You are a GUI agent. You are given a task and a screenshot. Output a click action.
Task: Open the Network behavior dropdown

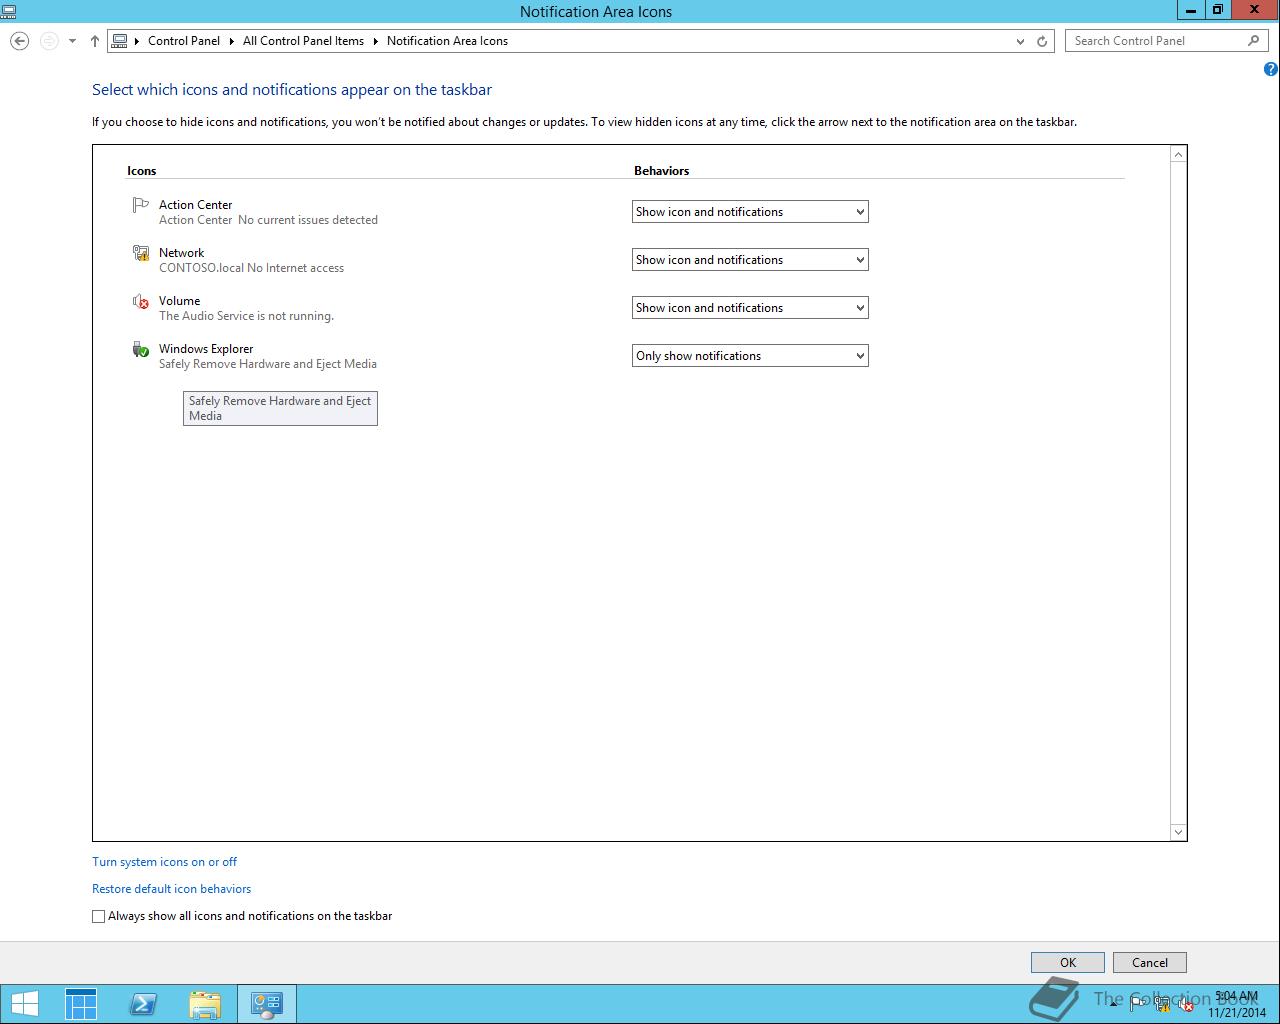pyautogui.click(x=750, y=260)
